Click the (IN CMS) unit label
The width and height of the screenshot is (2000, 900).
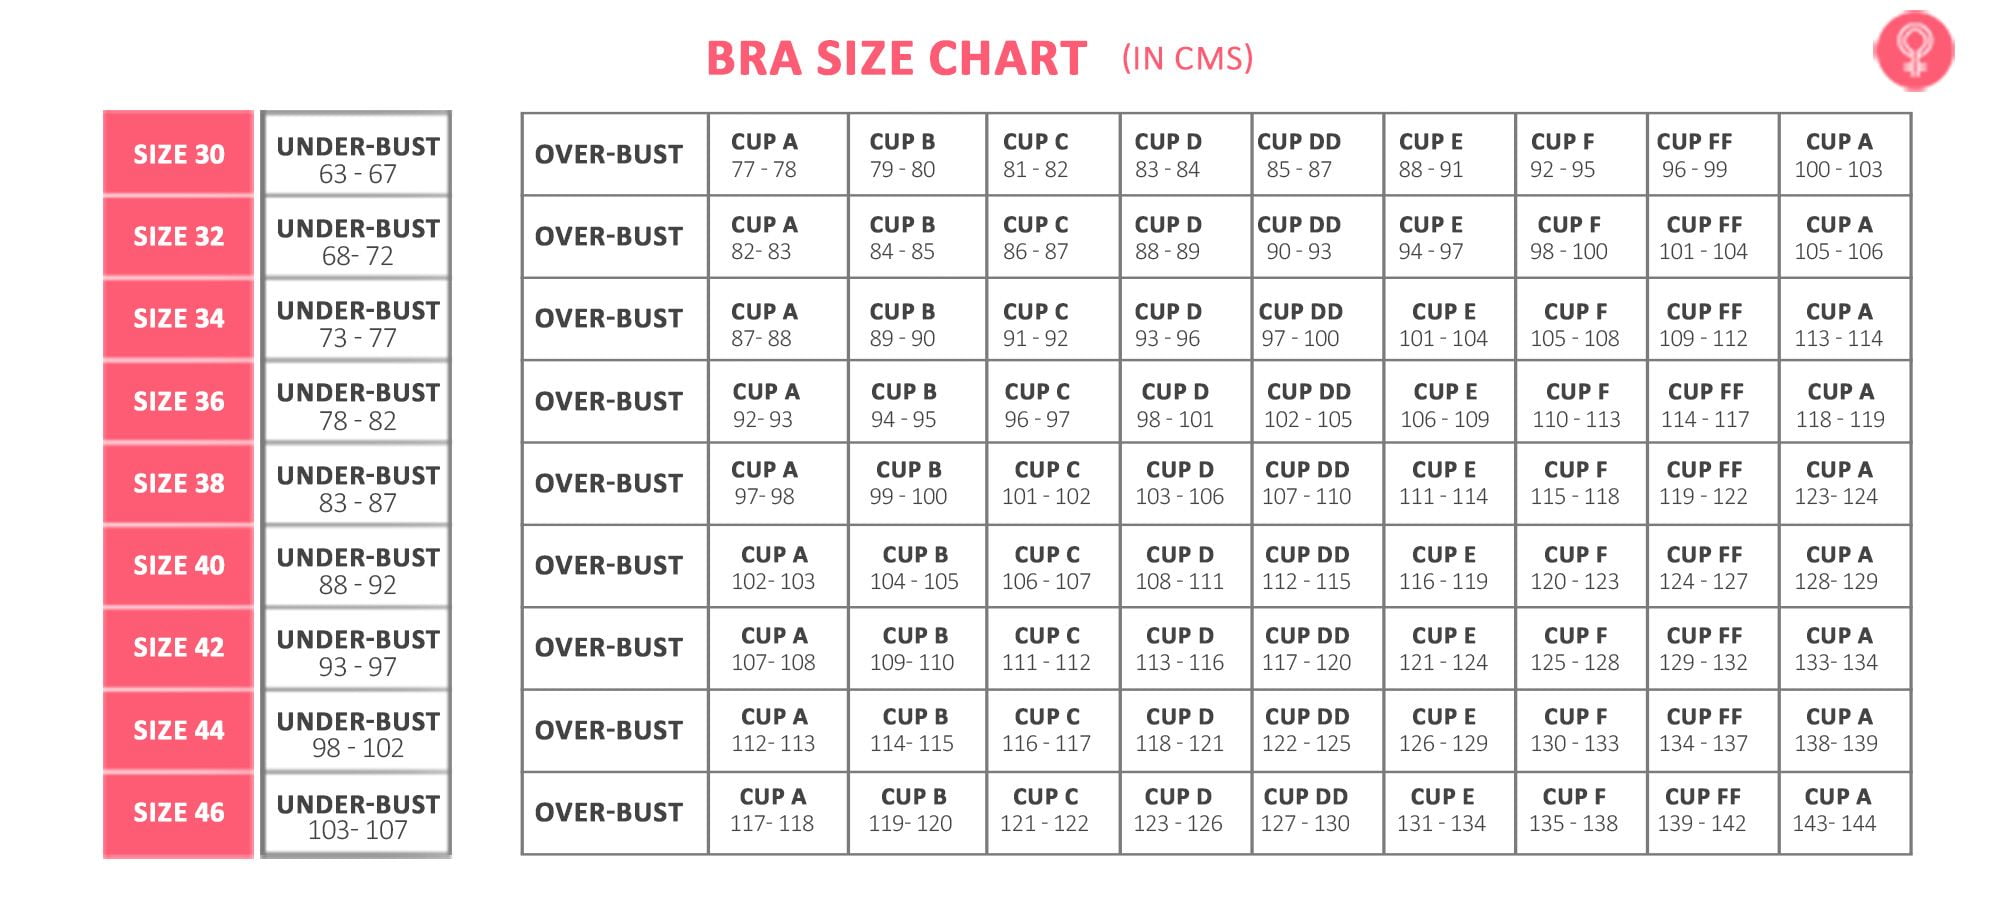1187,58
